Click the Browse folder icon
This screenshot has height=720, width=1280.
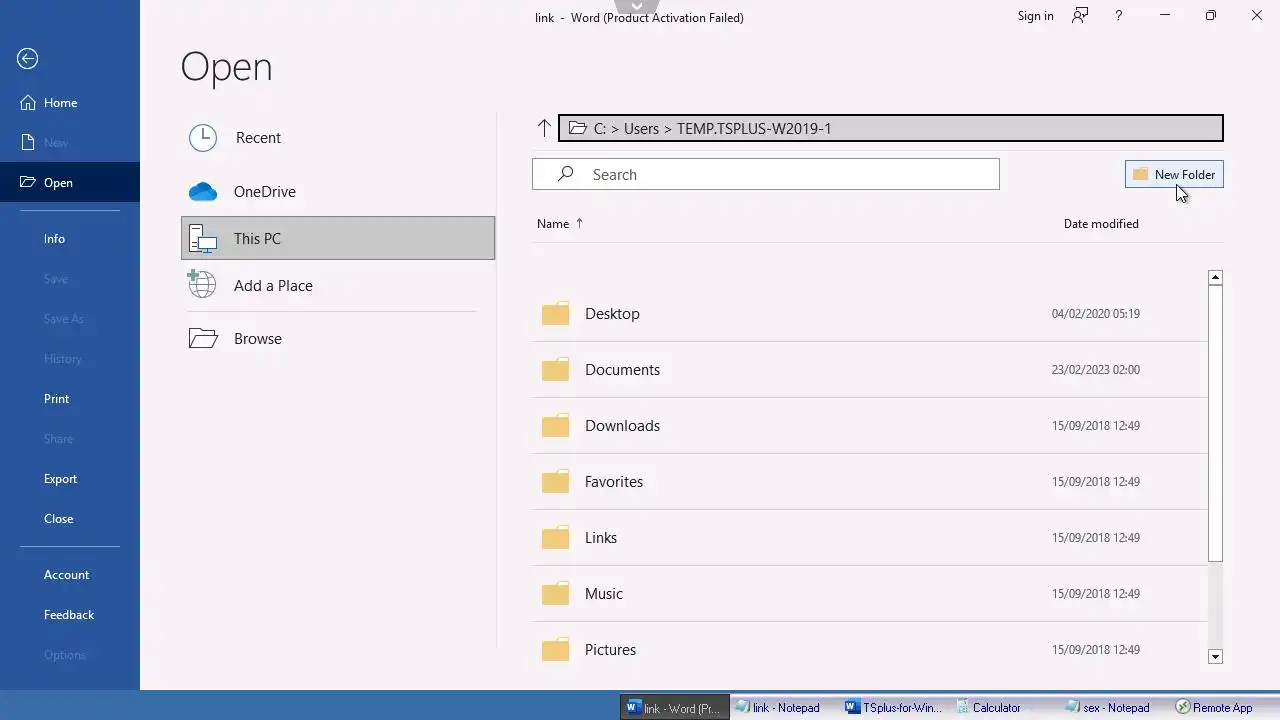[203, 338]
